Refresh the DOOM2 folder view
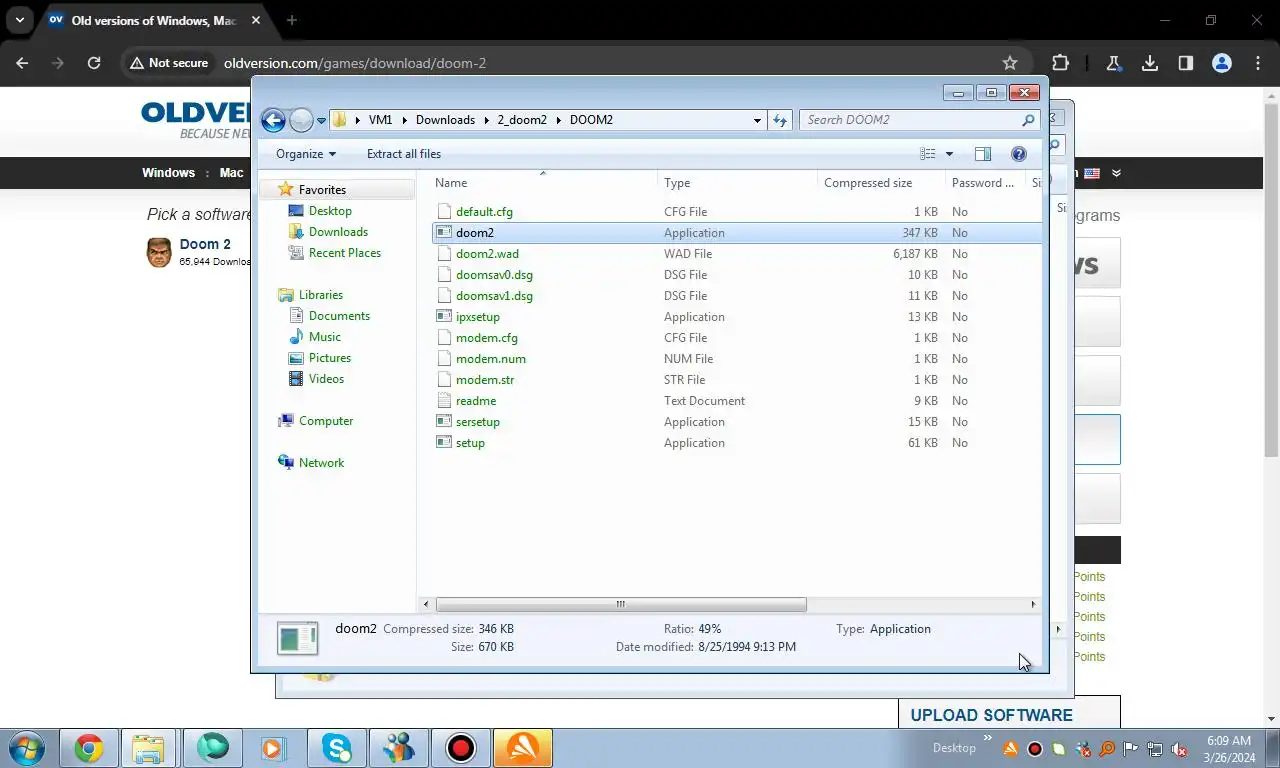Screen dimensions: 1280x768 780,120
